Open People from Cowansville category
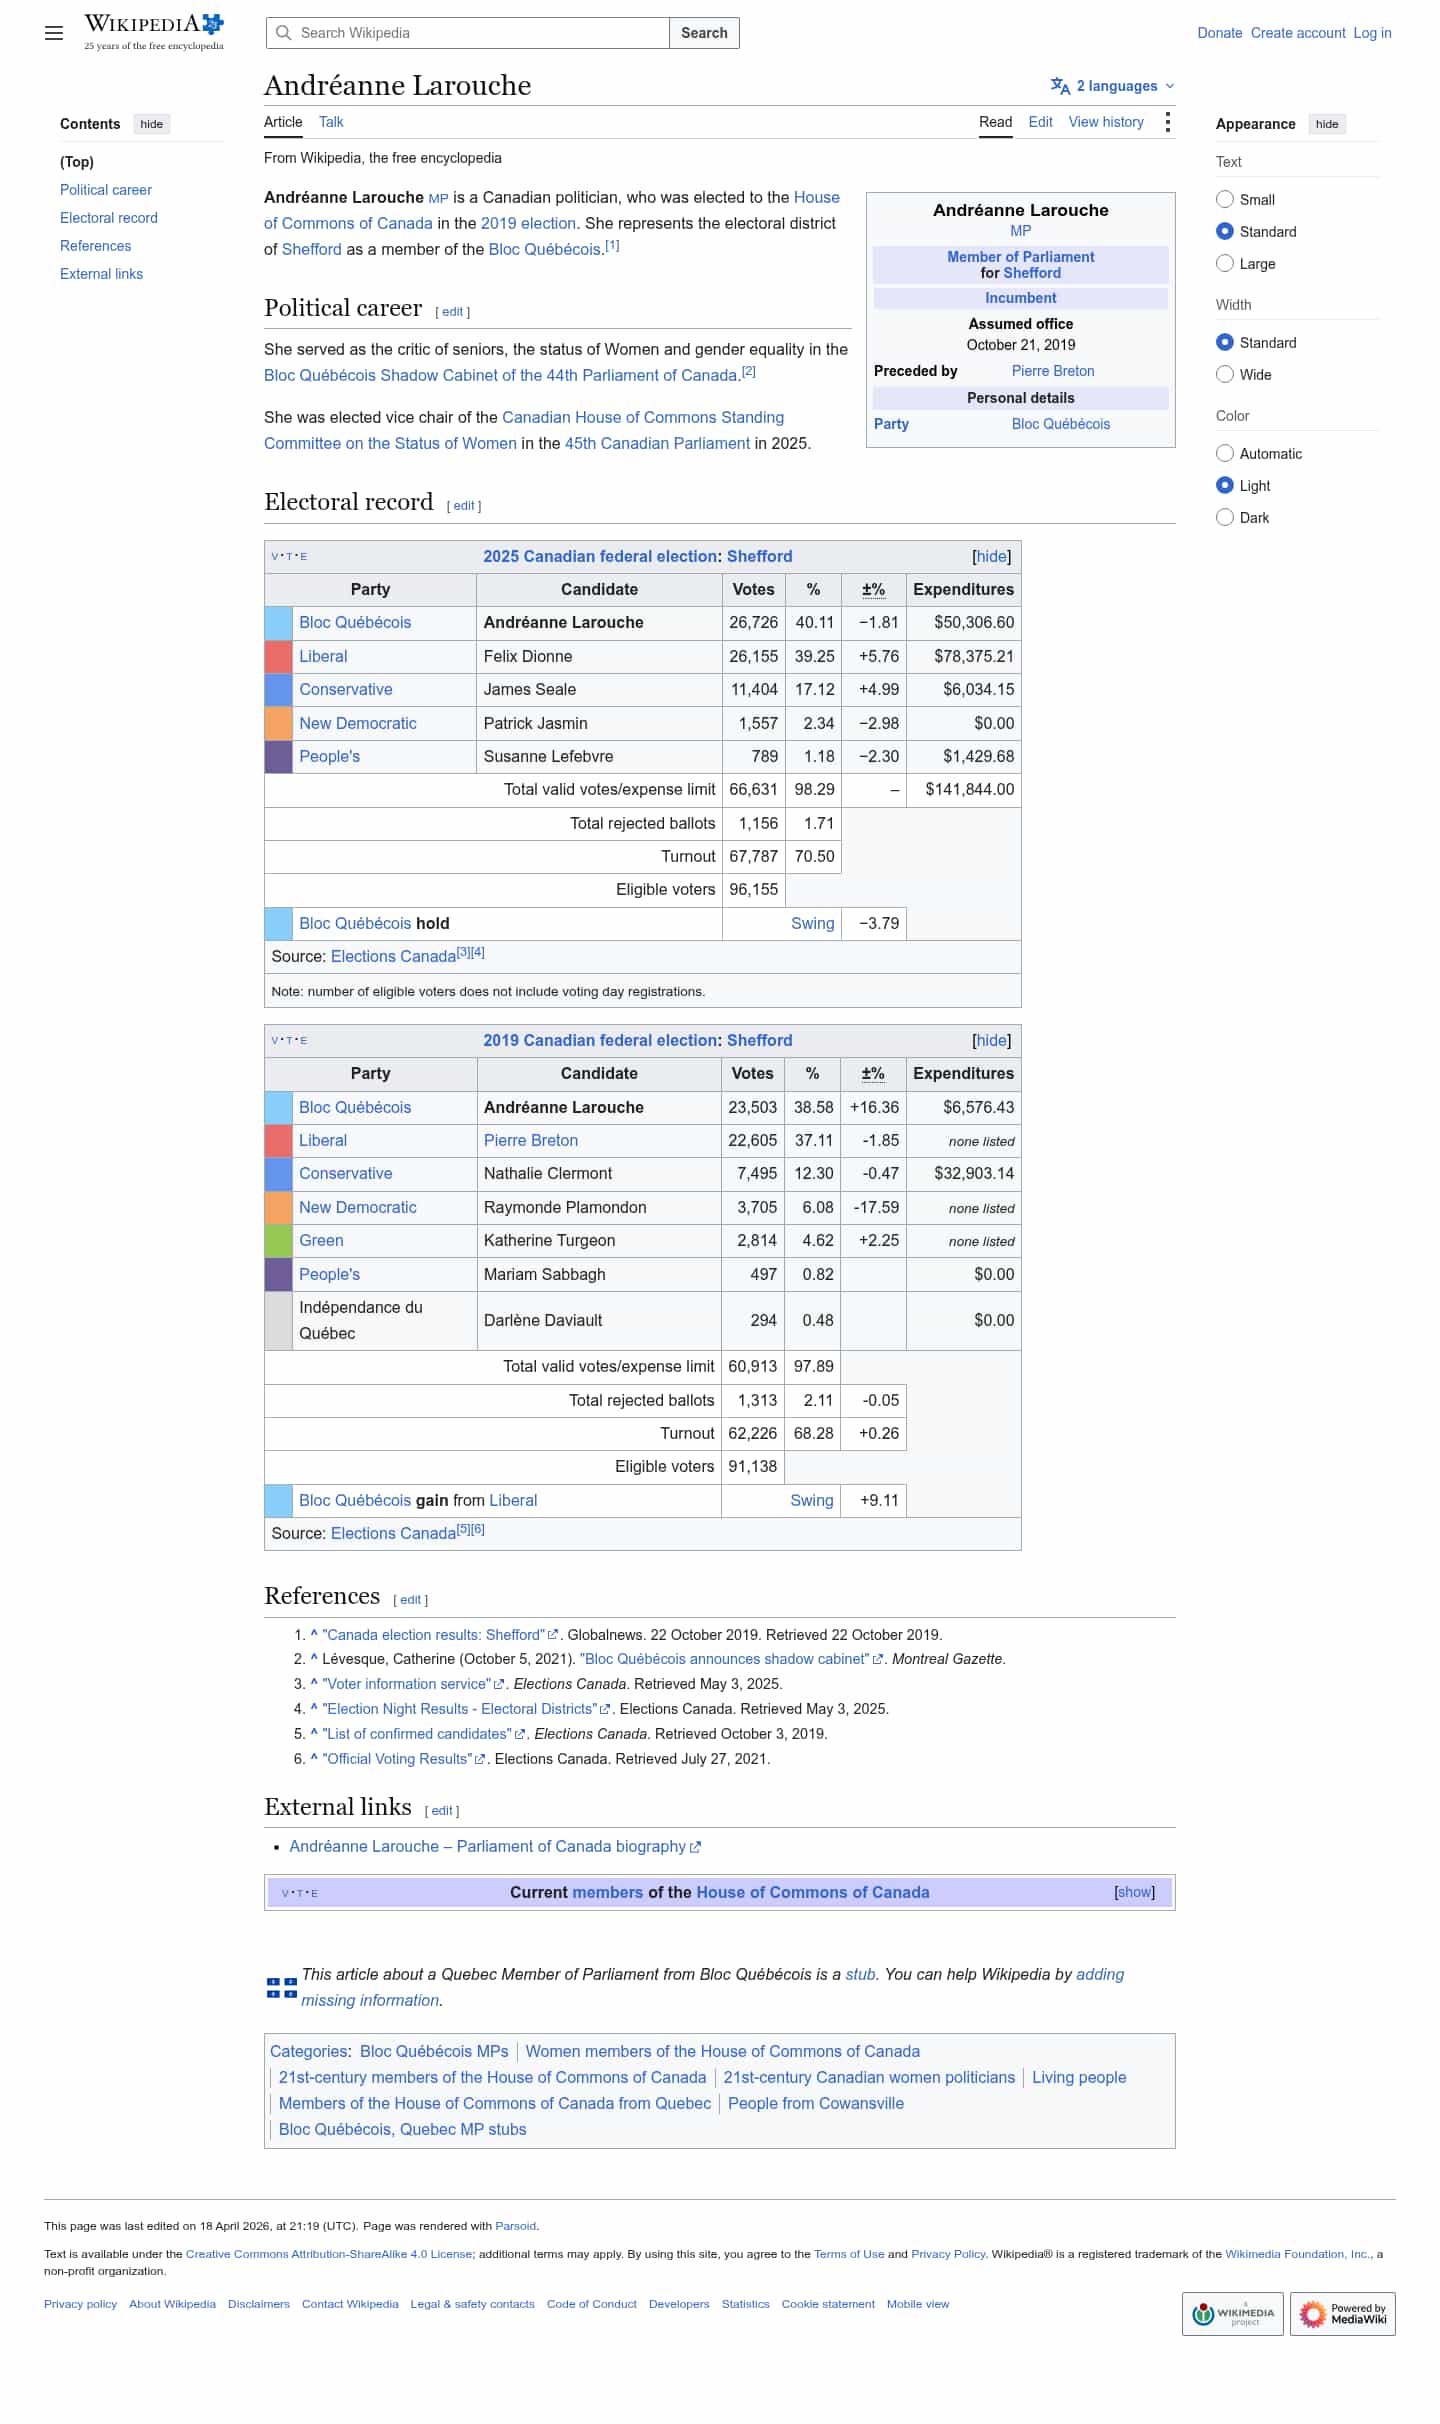Screen dimensions: 1440x2424 click(x=816, y=2103)
